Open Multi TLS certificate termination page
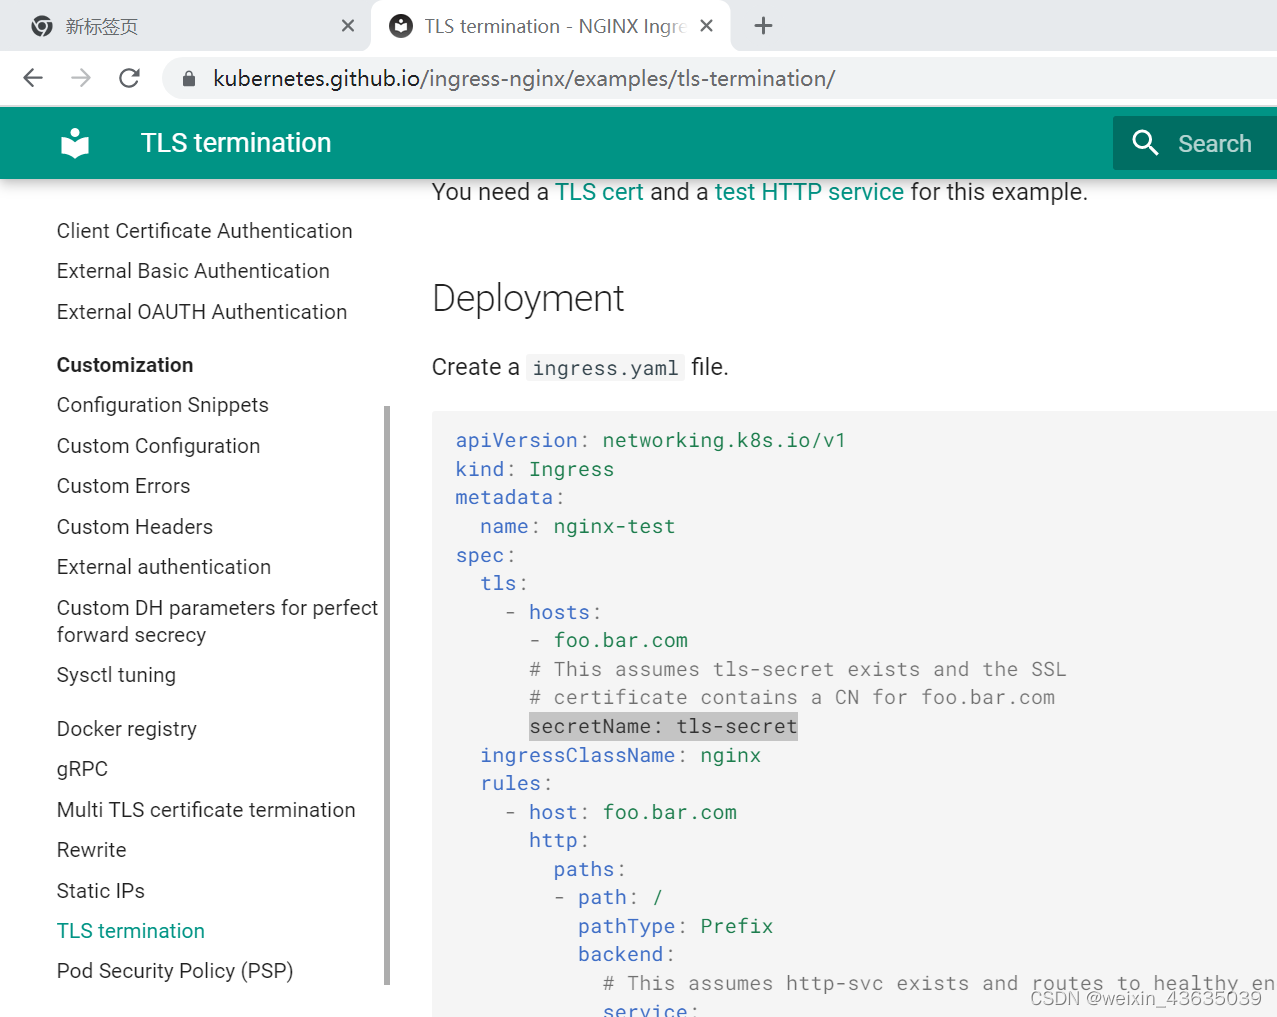The width and height of the screenshot is (1277, 1017). coord(206,810)
